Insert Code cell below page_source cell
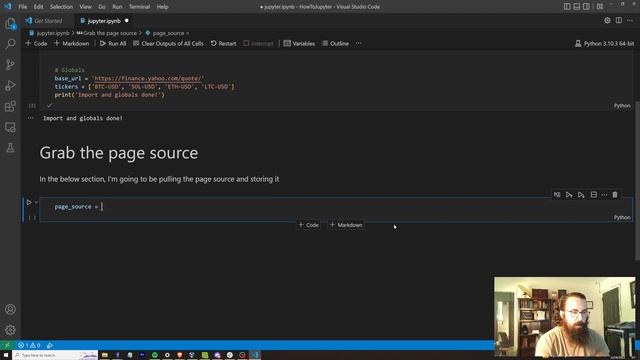640x360 pixels. pyautogui.click(x=309, y=225)
